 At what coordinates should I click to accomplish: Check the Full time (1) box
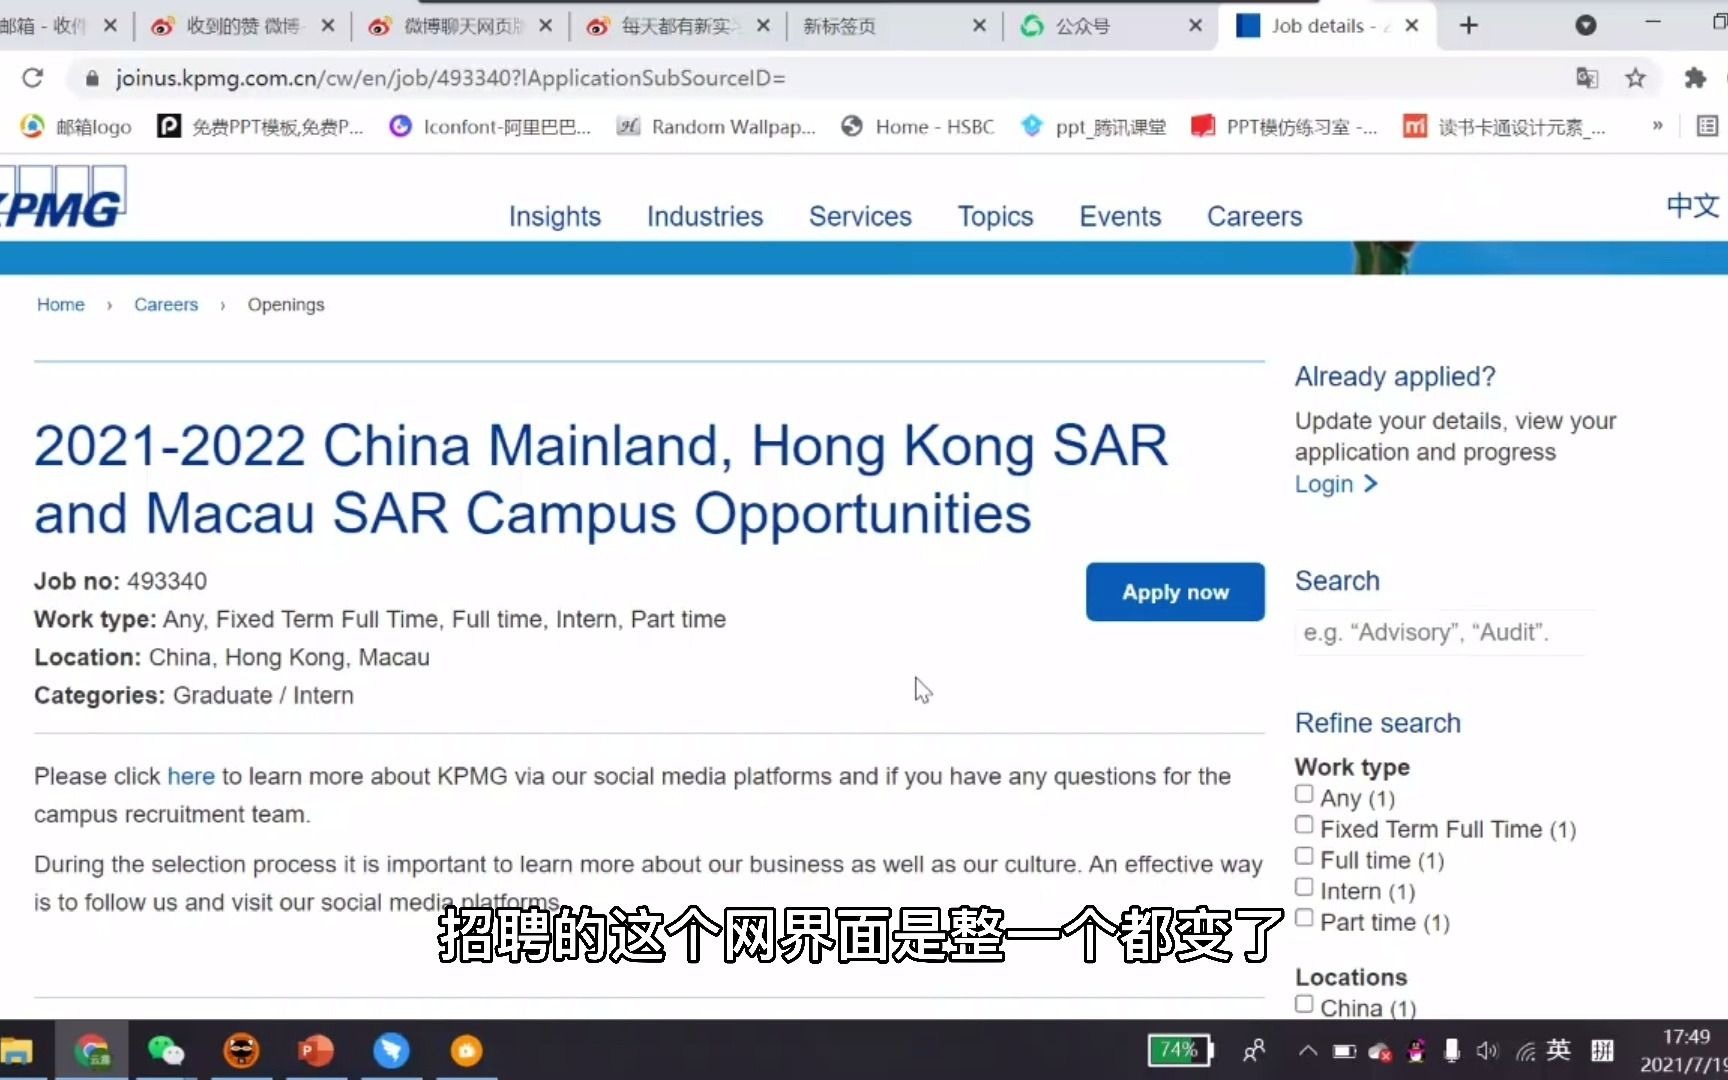click(x=1304, y=856)
